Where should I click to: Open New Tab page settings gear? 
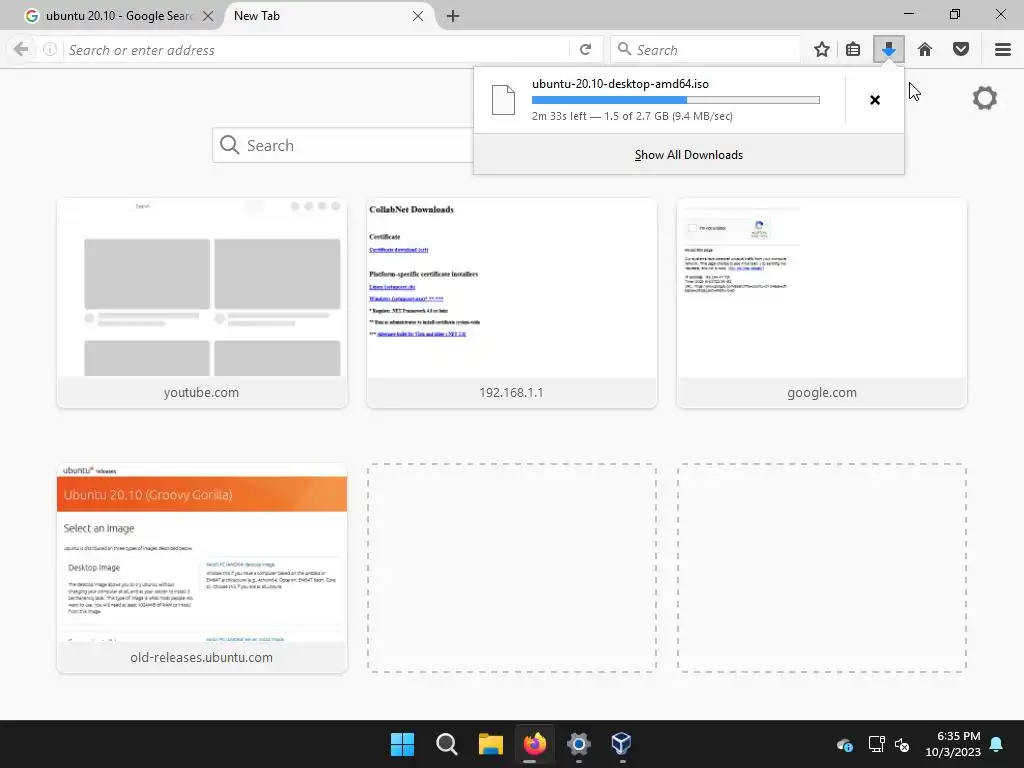985,99
